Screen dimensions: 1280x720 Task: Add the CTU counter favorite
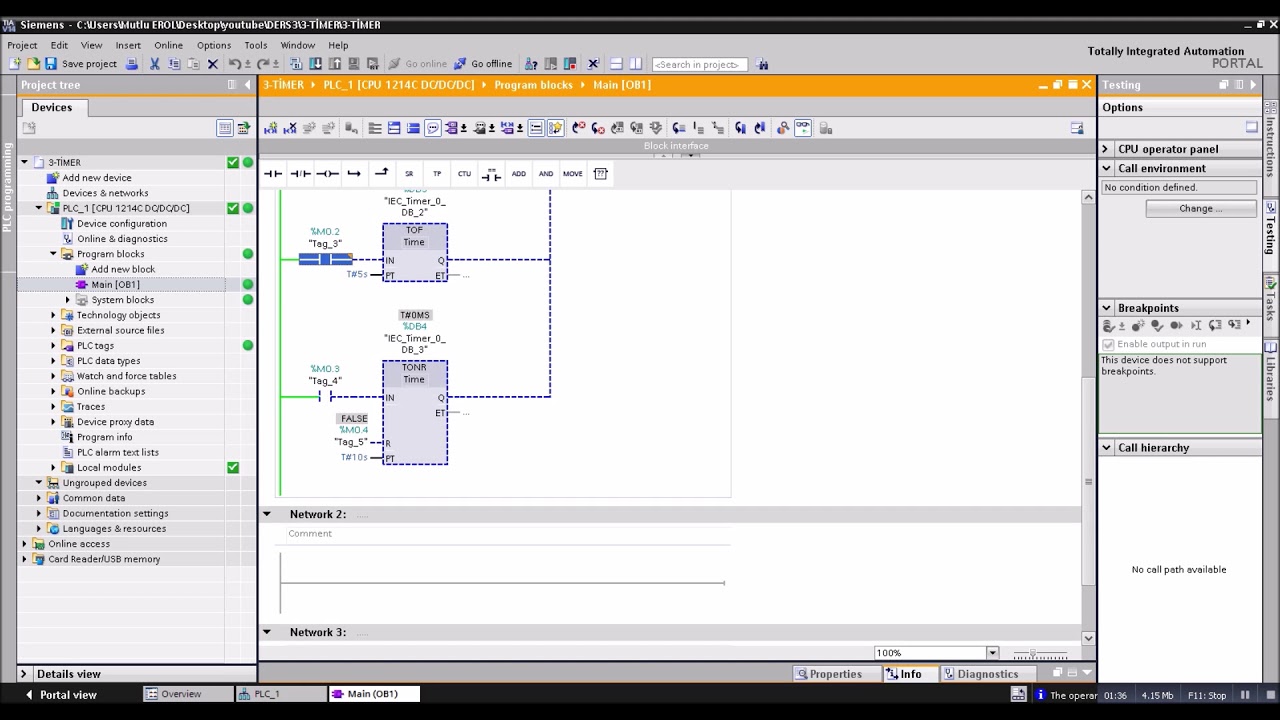click(464, 174)
